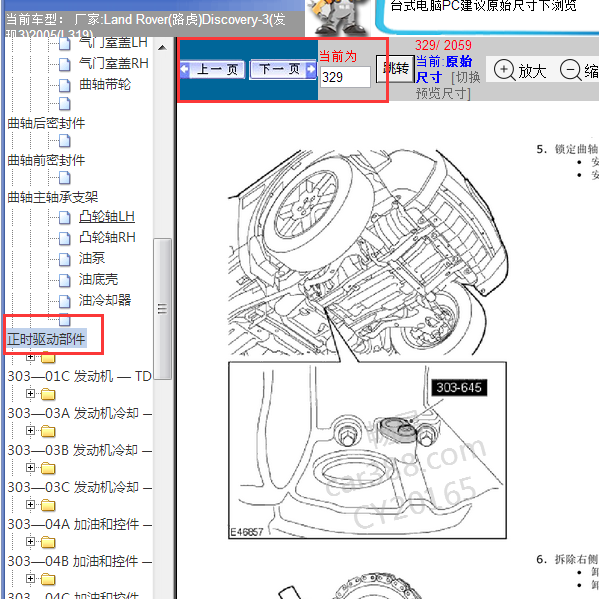The width and height of the screenshot is (599, 599).
Task: Open the 气门室盖RH document
Action: click(114, 63)
